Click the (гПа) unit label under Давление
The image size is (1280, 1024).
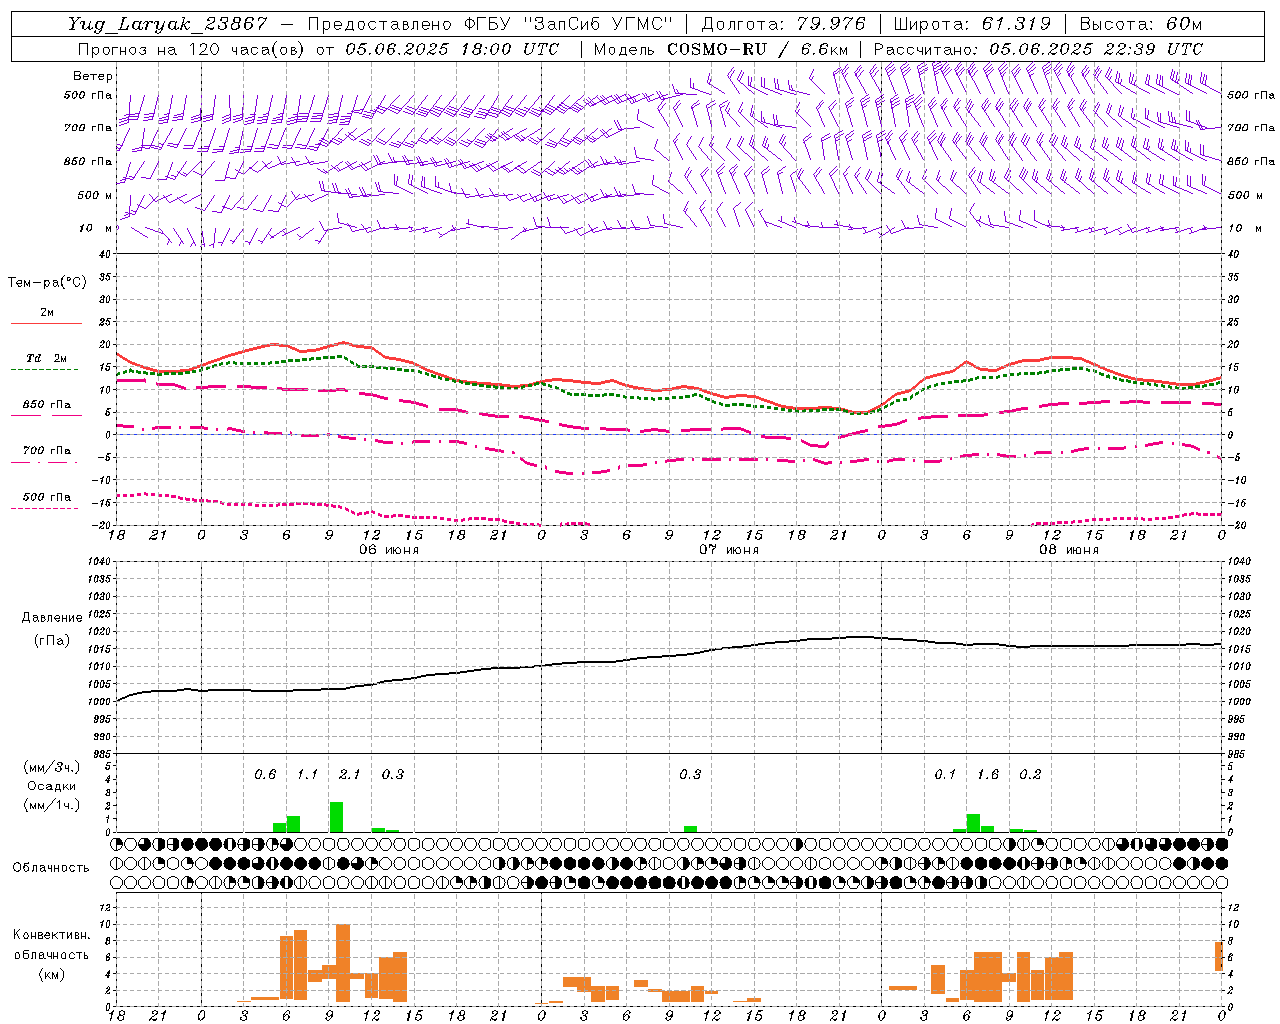point(52,641)
